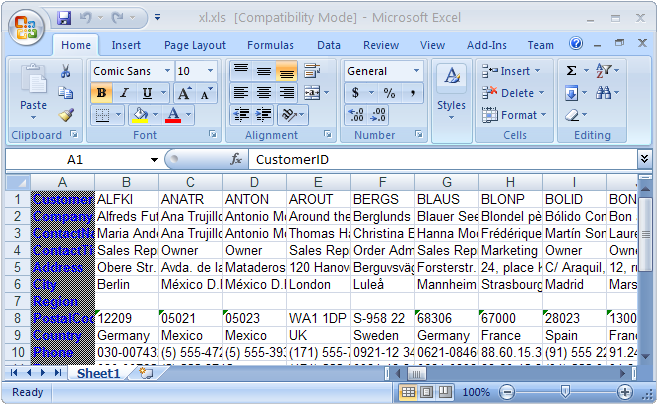Image resolution: width=658 pixels, height=405 pixels.
Task: Click the Format cells button
Action: tap(513, 115)
